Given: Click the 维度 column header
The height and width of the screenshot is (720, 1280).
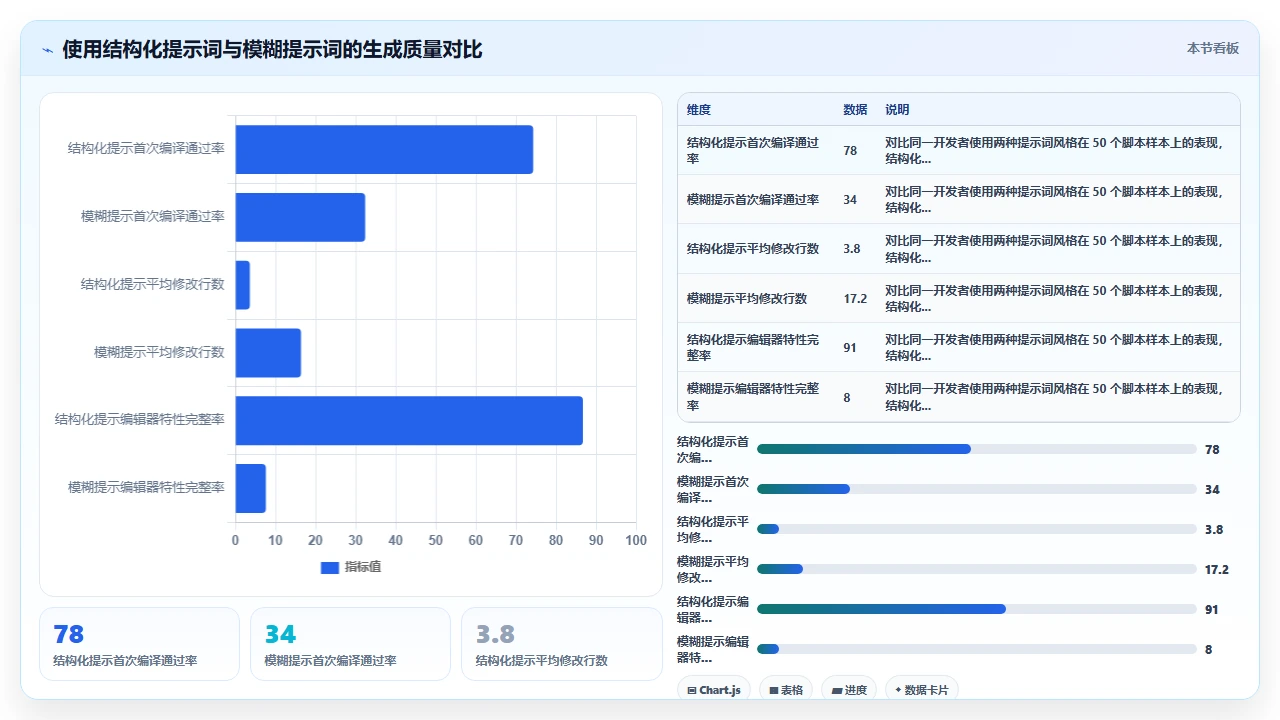Looking at the screenshot, I should pyautogui.click(x=699, y=110).
